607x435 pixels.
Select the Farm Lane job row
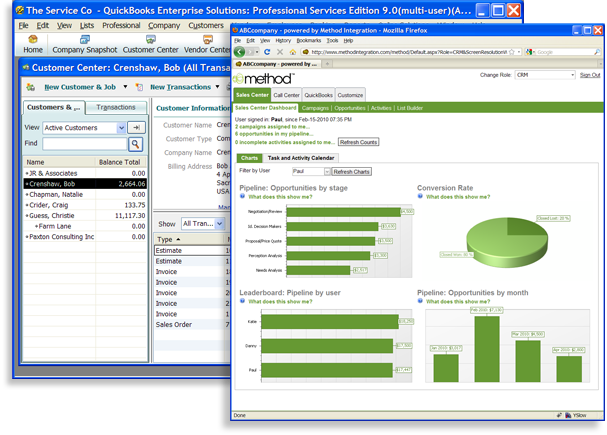pyautogui.click(x=85, y=226)
